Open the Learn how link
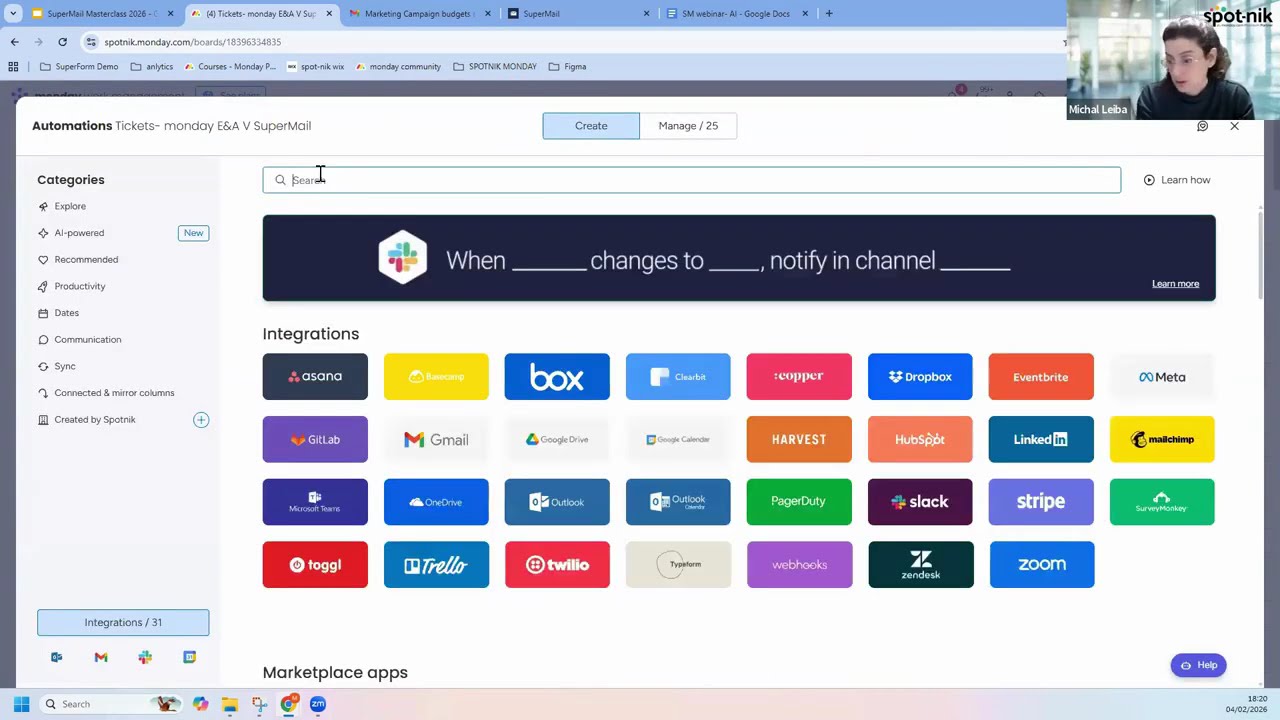Viewport: 1280px width, 720px height. coord(1177,180)
